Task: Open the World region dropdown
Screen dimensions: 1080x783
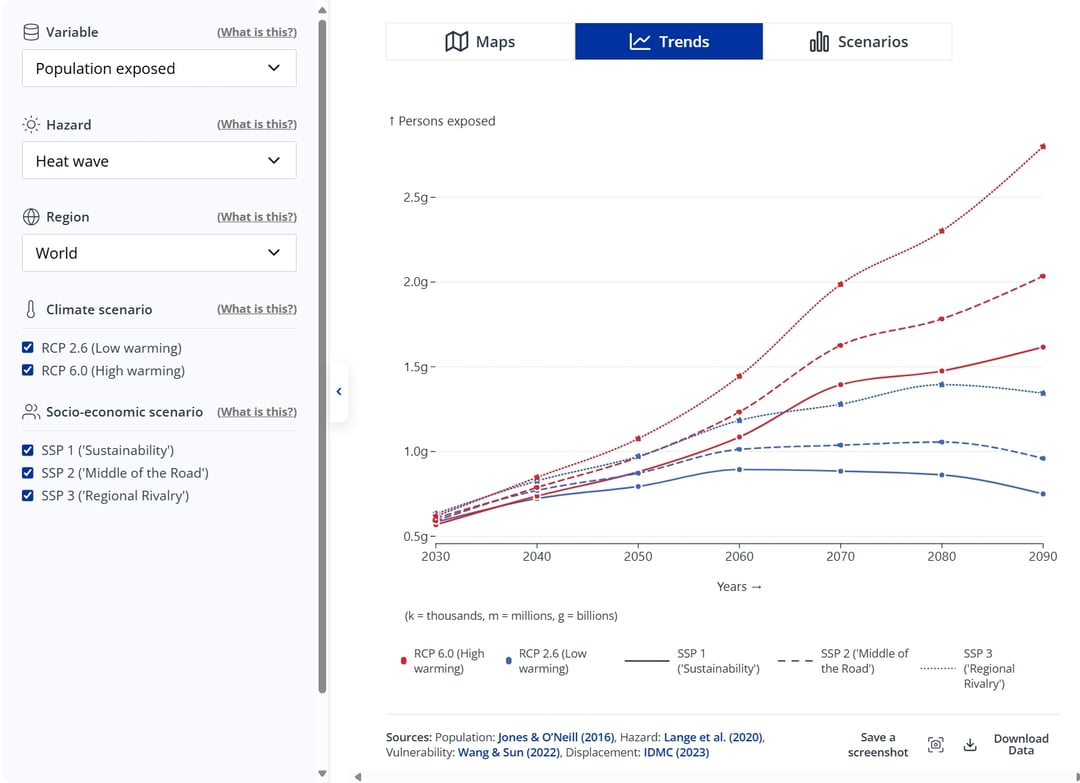Action: pos(159,253)
